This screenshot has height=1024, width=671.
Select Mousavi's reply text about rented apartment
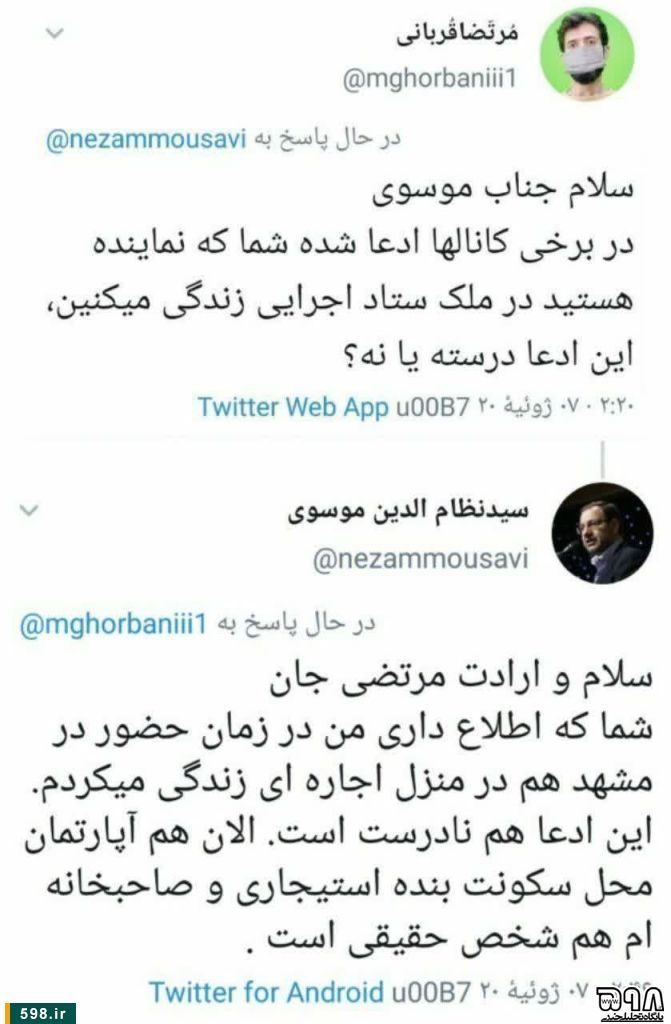338,810
